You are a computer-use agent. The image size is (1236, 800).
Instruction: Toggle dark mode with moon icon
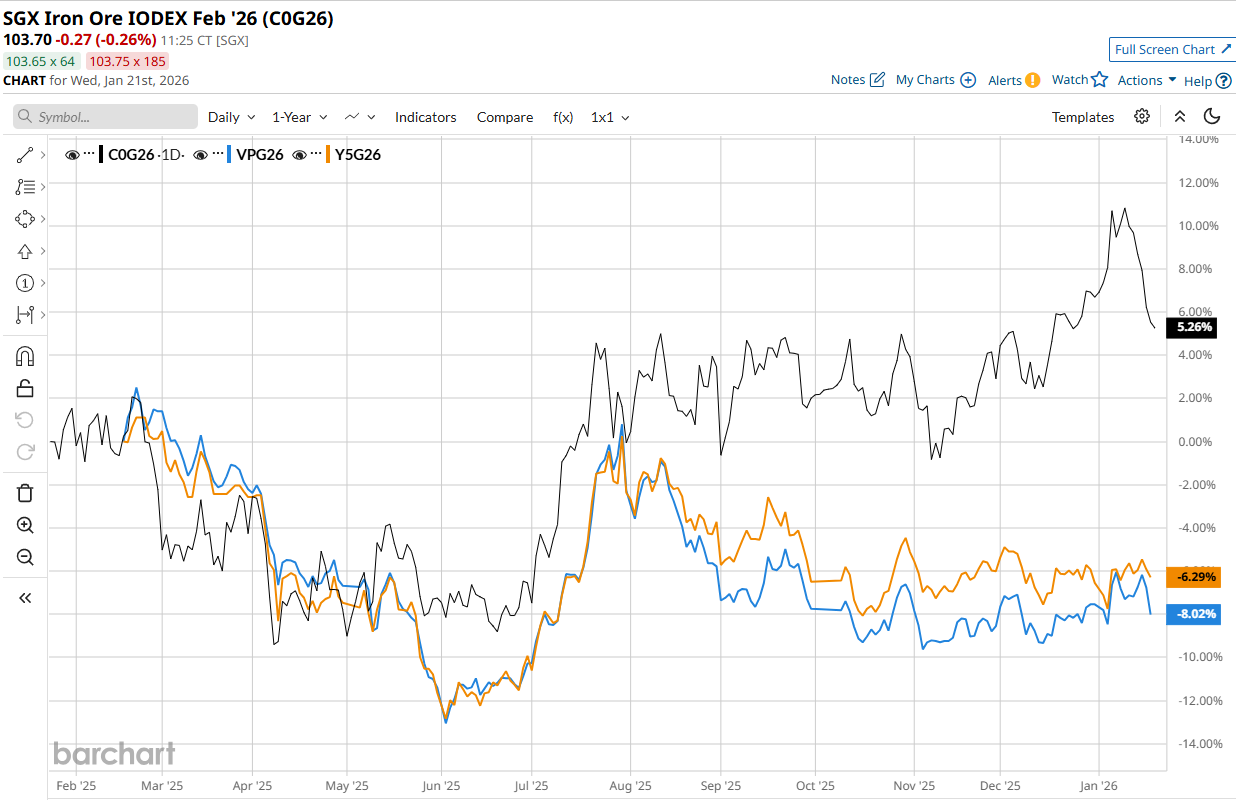point(1212,117)
